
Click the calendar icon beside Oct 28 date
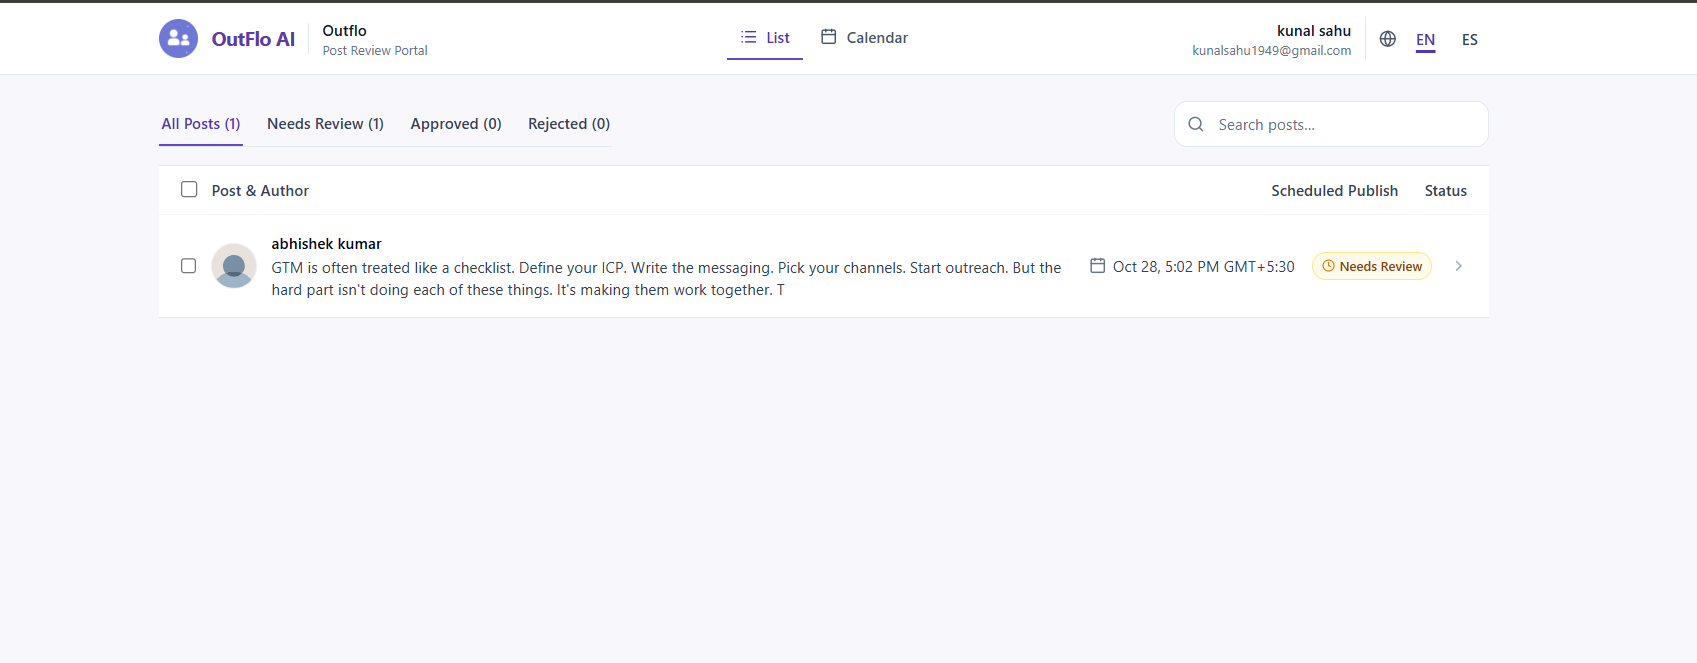(1097, 266)
